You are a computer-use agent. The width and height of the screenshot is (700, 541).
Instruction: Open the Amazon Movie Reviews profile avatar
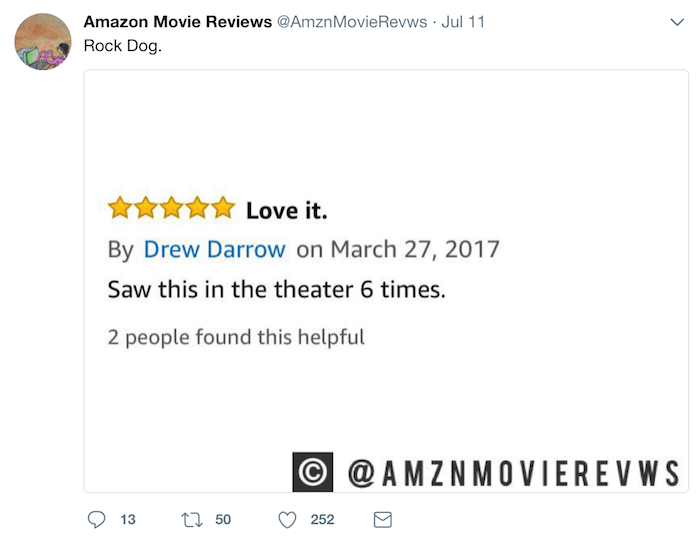pos(43,42)
